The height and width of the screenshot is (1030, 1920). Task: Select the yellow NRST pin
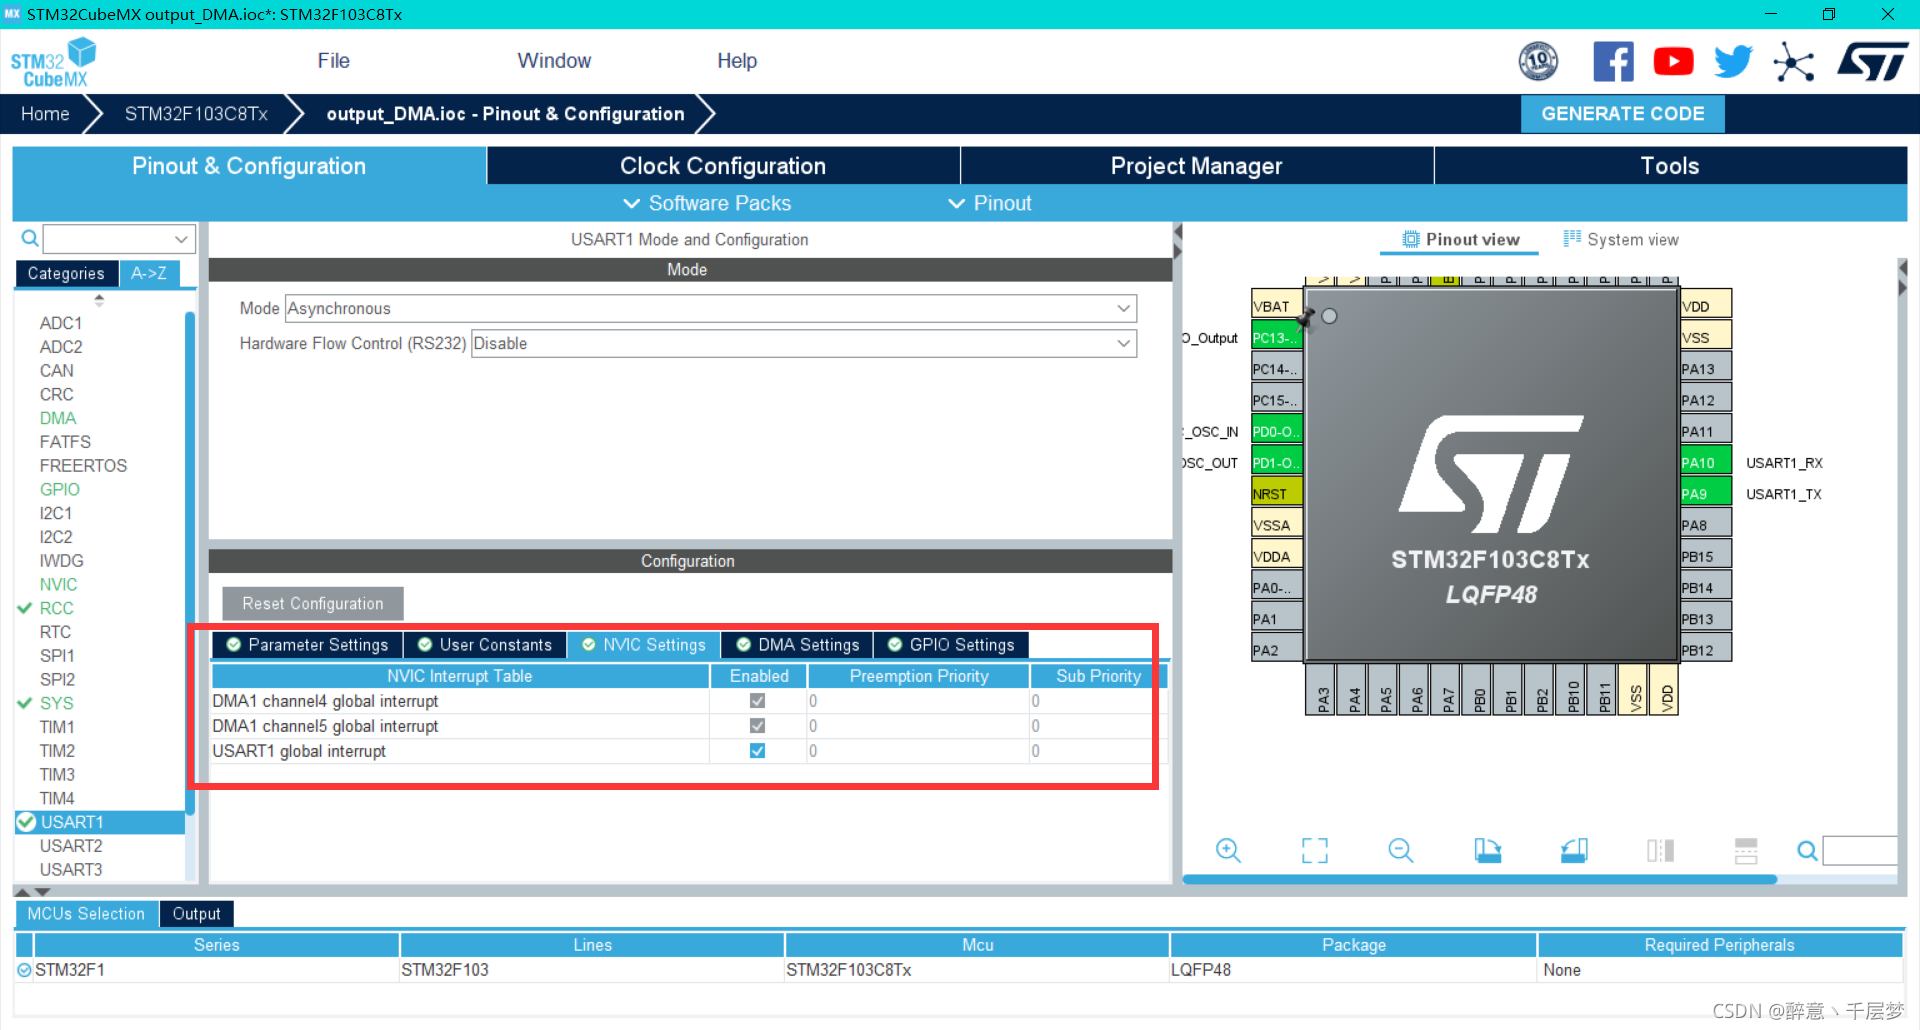tap(1276, 494)
